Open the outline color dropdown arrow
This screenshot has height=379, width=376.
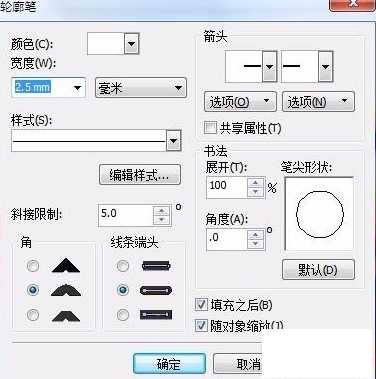click(x=132, y=44)
